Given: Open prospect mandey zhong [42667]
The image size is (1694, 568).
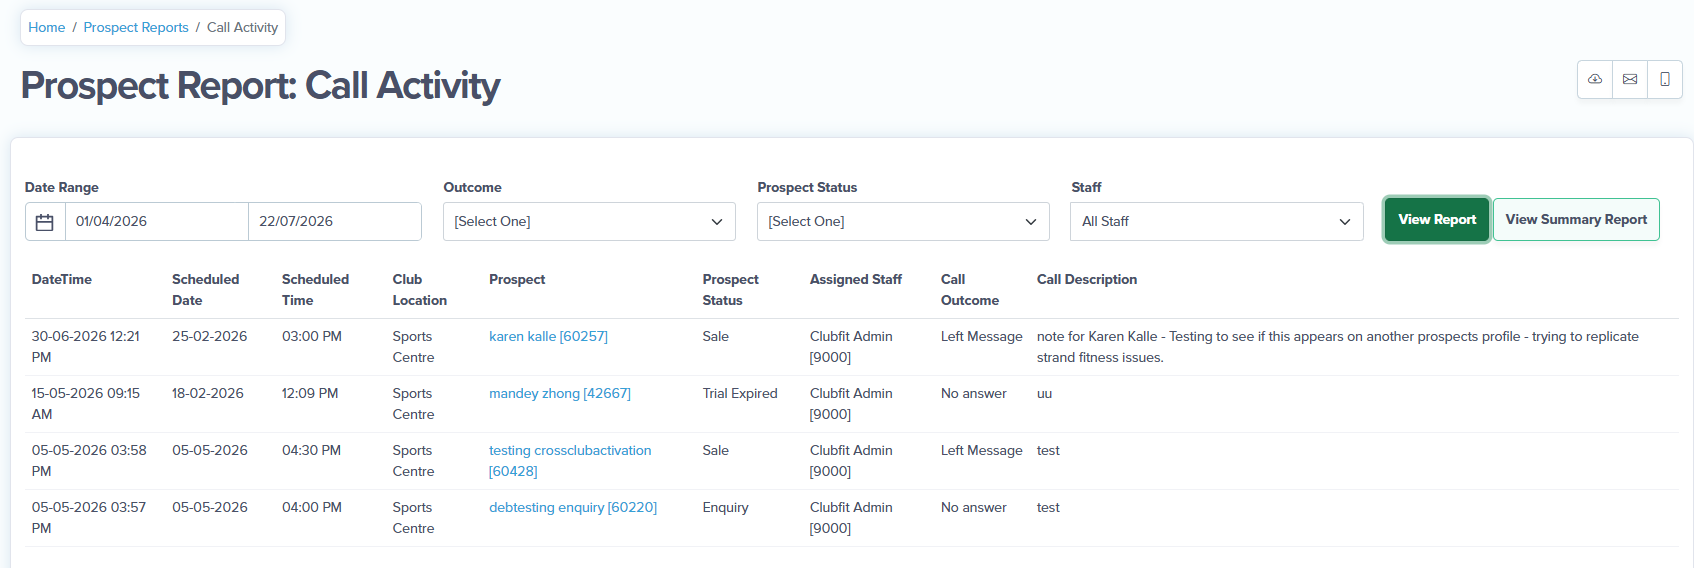Looking at the screenshot, I should point(560,394).
